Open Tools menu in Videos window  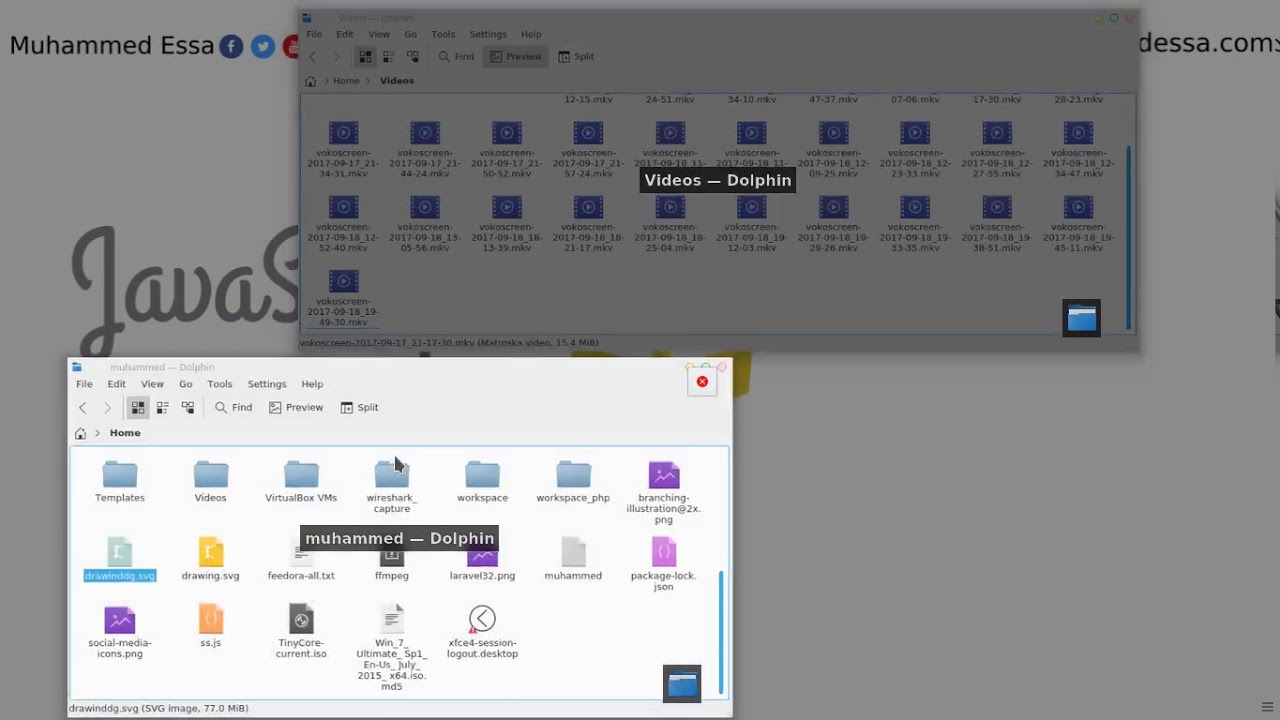tap(443, 34)
